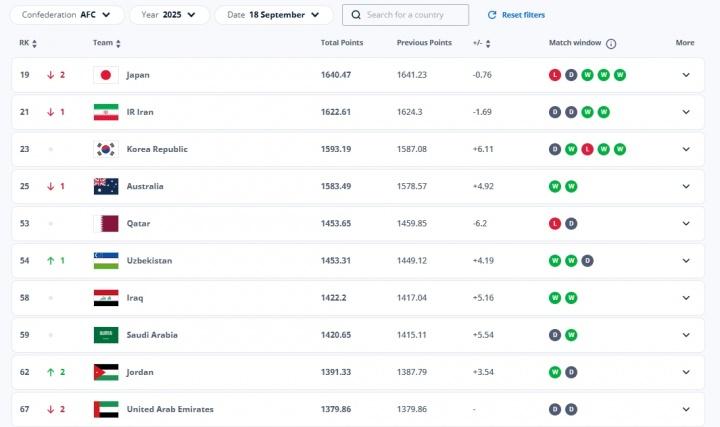
Task: Click the RK column sort arrows
Action: tap(35, 44)
